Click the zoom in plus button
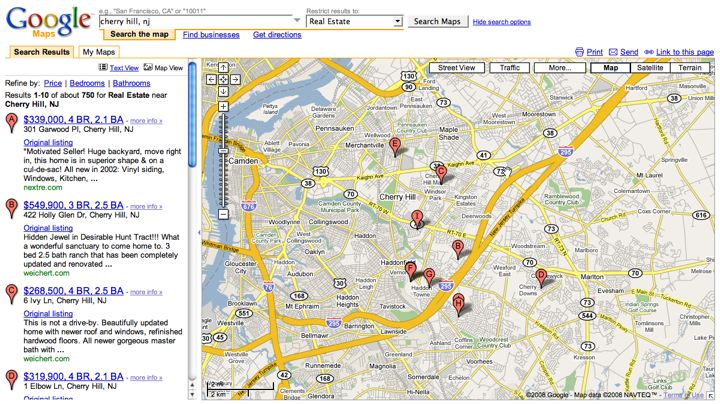720x404 pixels. [222, 105]
